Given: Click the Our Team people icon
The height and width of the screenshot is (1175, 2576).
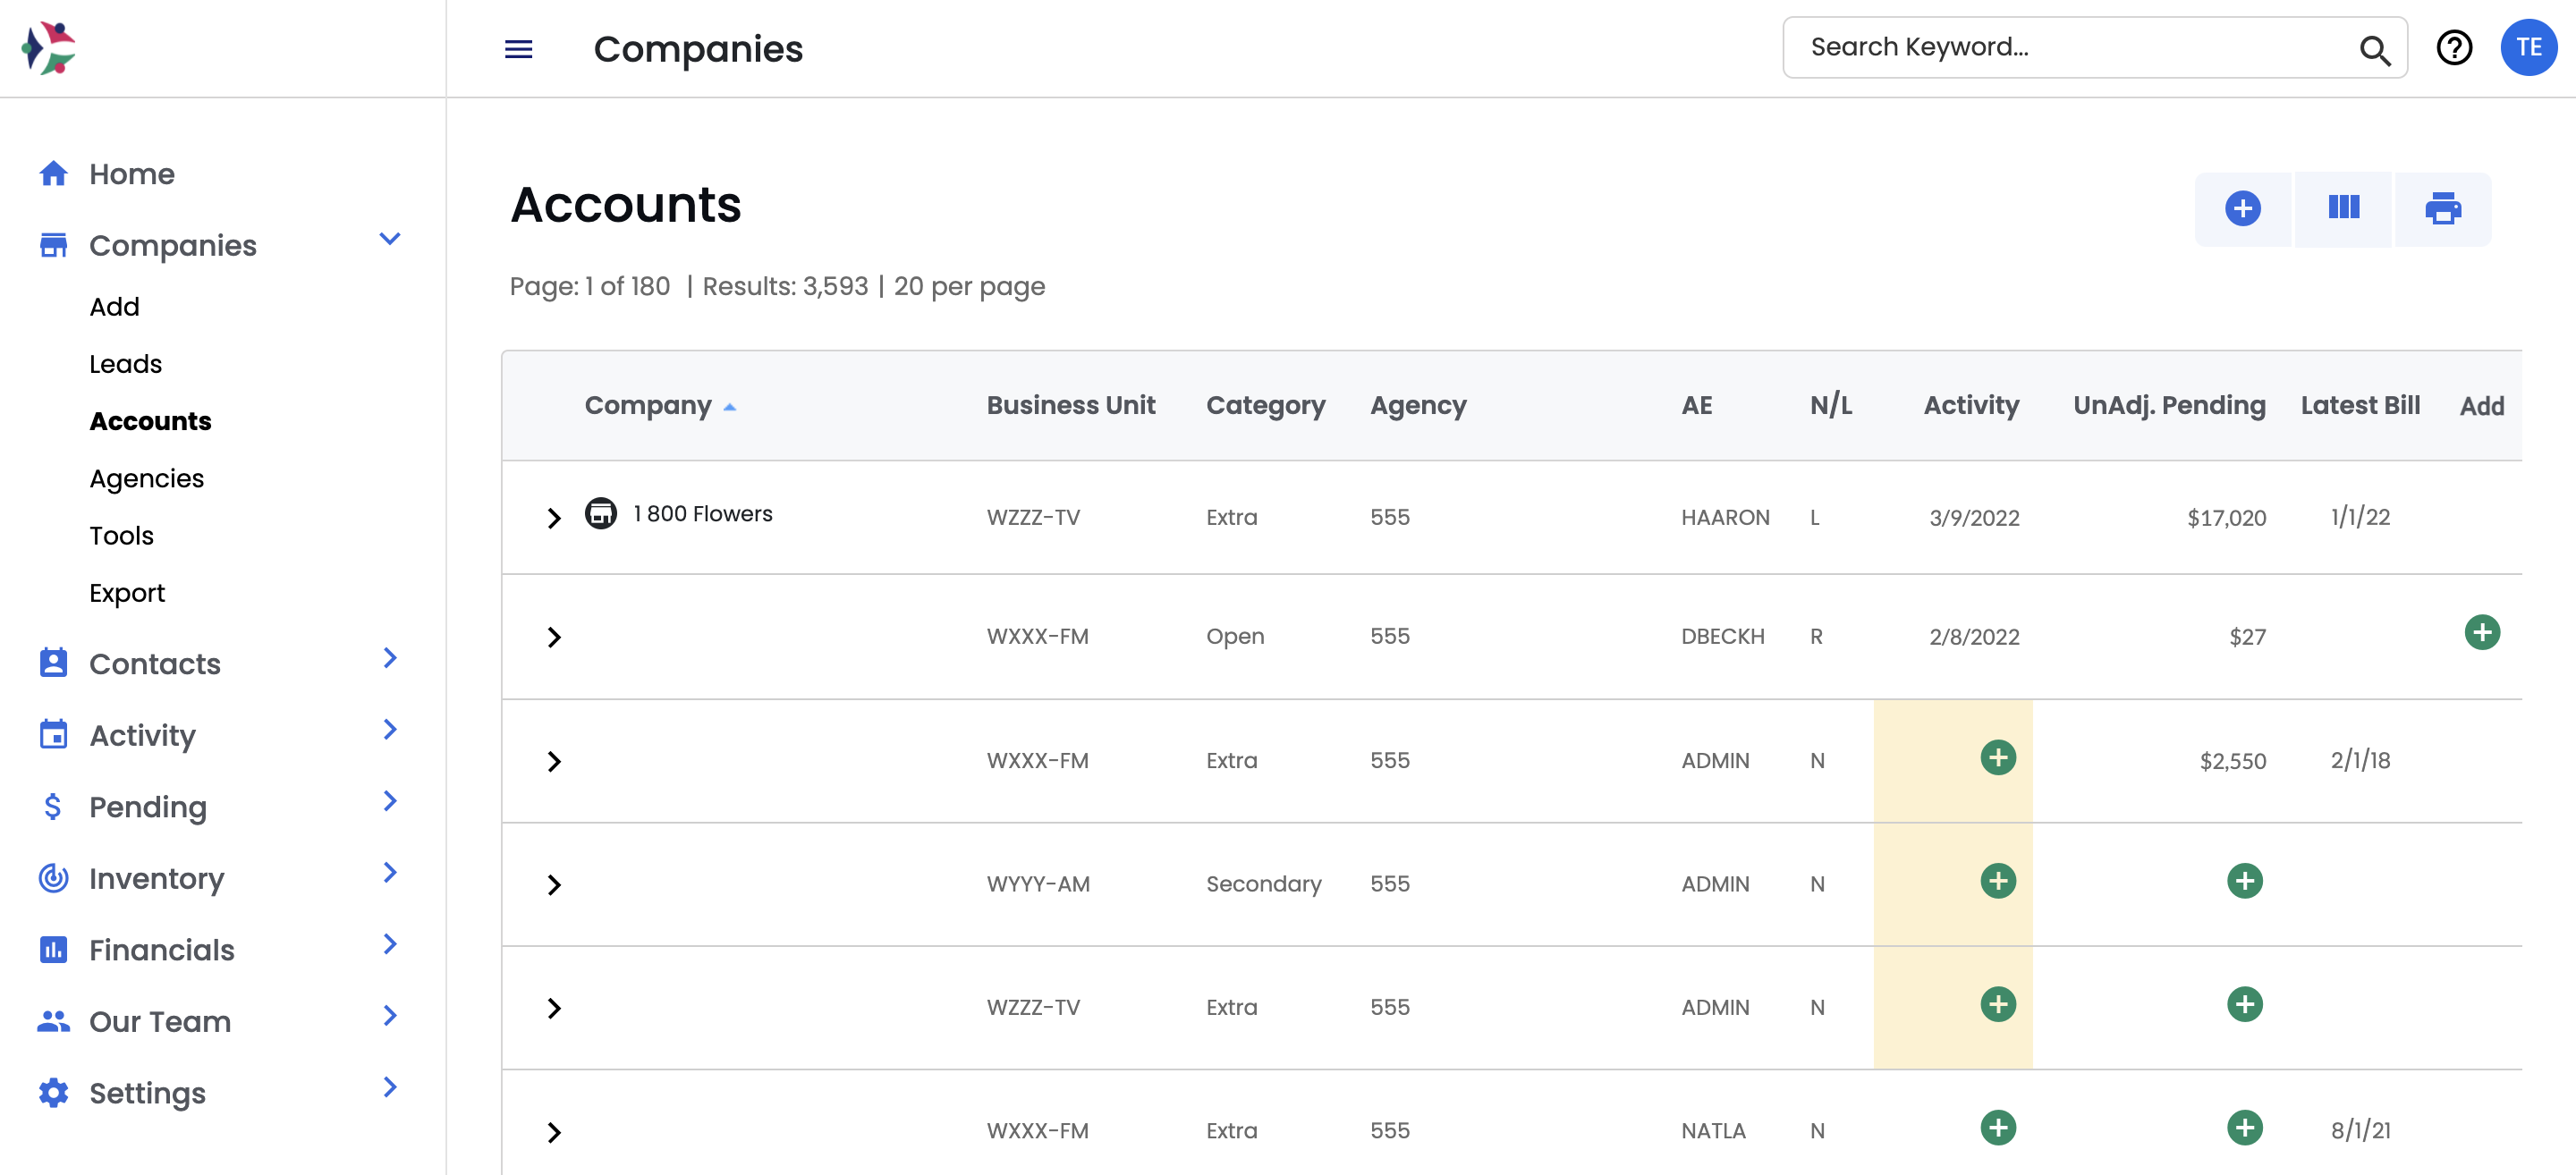Looking at the screenshot, I should click(x=53, y=1021).
